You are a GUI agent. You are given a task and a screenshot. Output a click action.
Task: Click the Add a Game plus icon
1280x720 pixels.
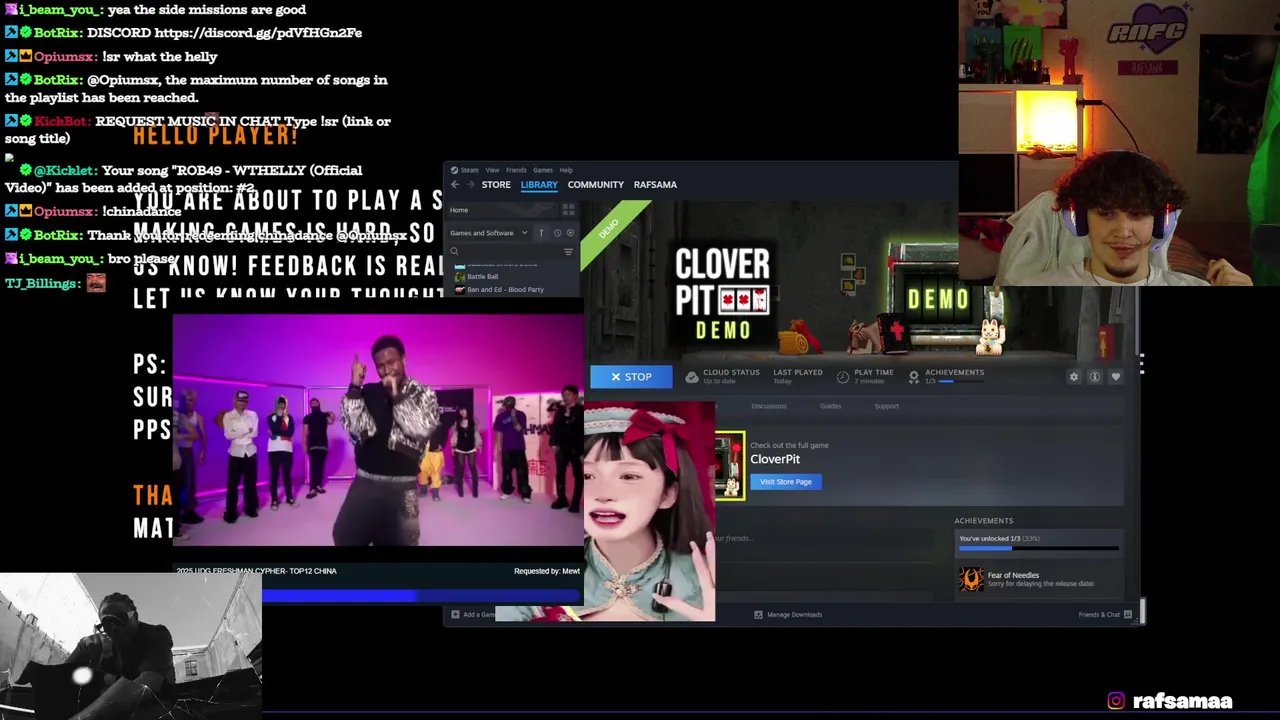click(x=455, y=615)
